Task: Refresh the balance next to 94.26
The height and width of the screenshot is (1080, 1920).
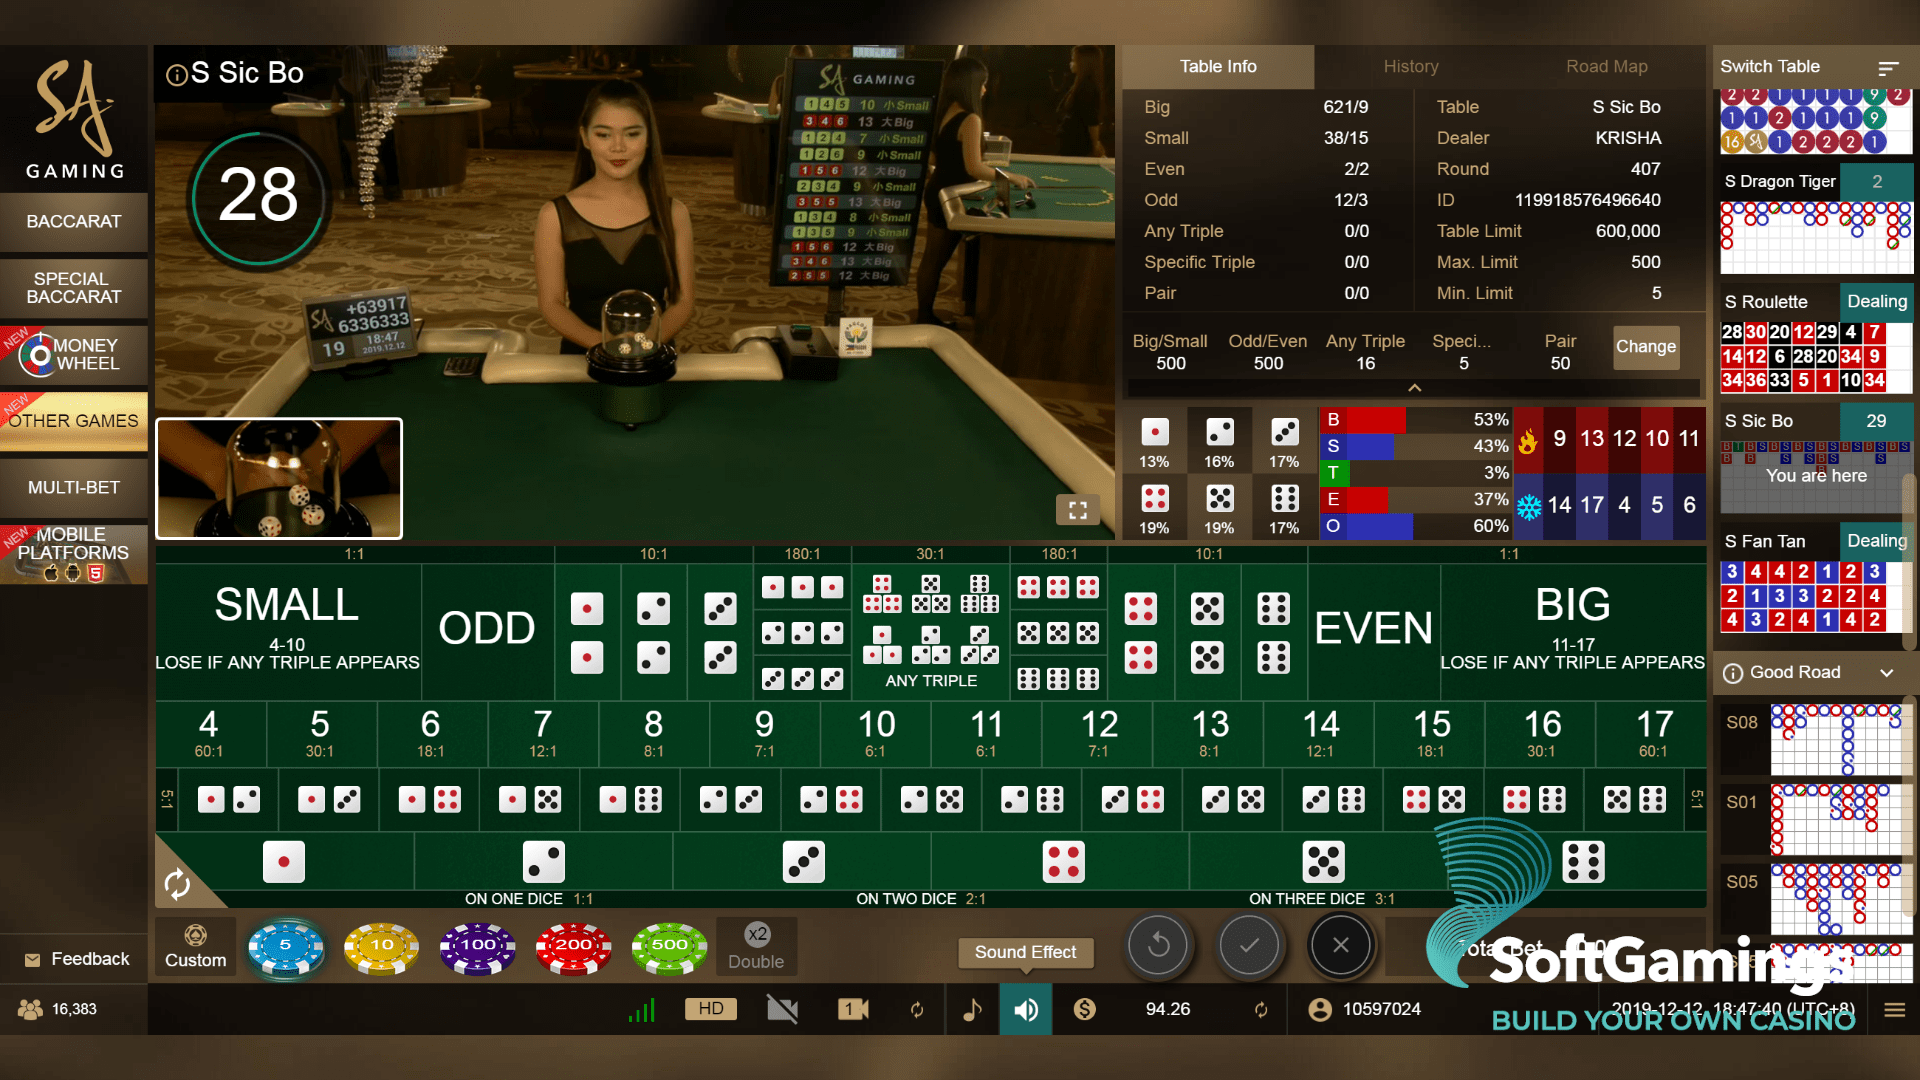Action: coord(1261,1010)
